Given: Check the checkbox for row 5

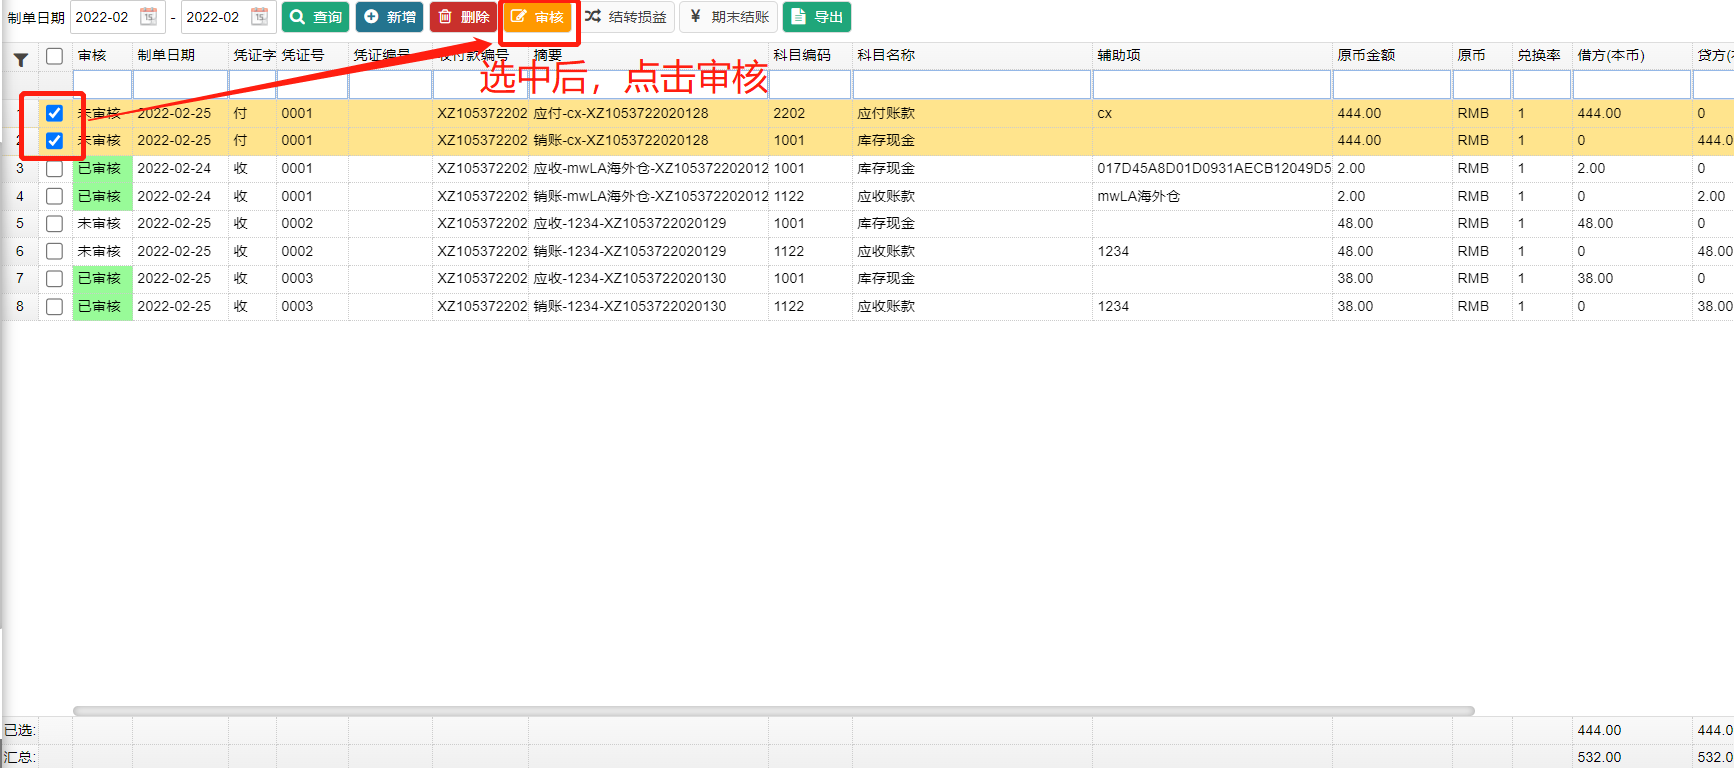Looking at the screenshot, I should coord(55,224).
